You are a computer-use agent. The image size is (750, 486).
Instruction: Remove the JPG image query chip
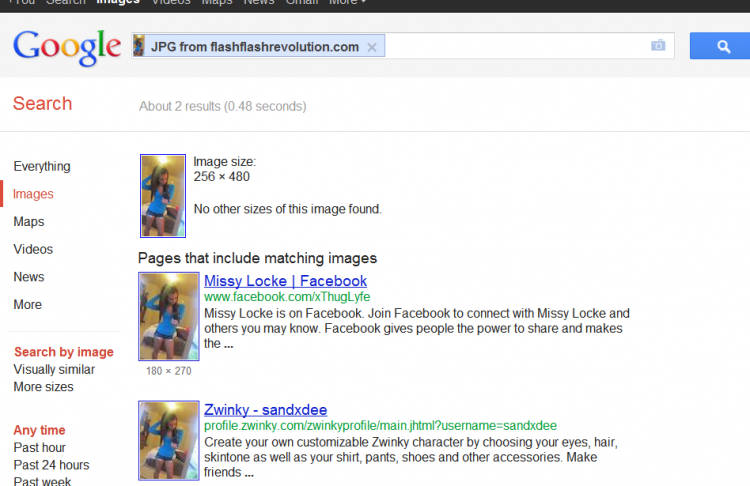[x=372, y=47]
